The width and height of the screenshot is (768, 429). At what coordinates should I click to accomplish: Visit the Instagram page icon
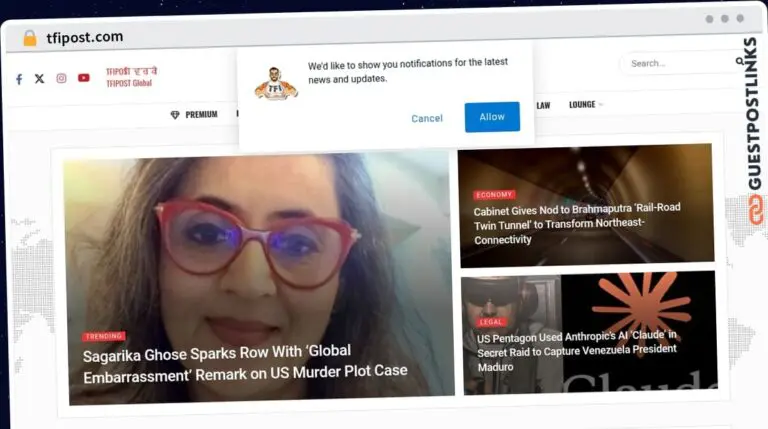pos(61,79)
